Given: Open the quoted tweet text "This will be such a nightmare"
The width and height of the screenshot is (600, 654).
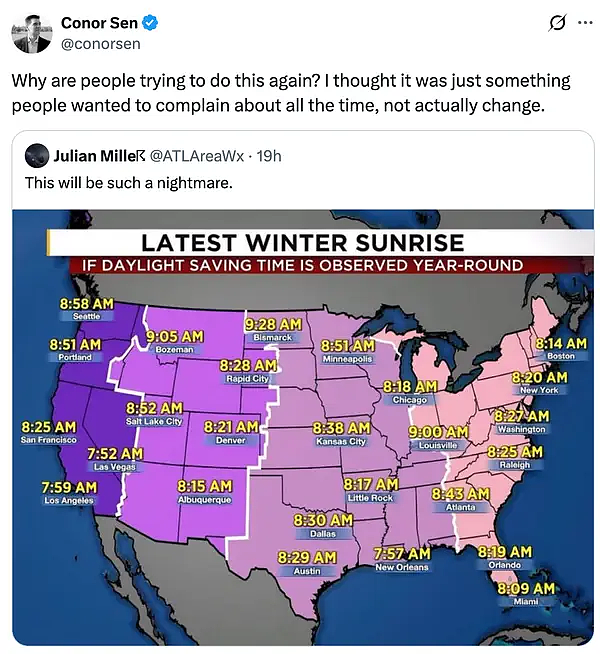Looking at the screenshot, I should point(128,183).
